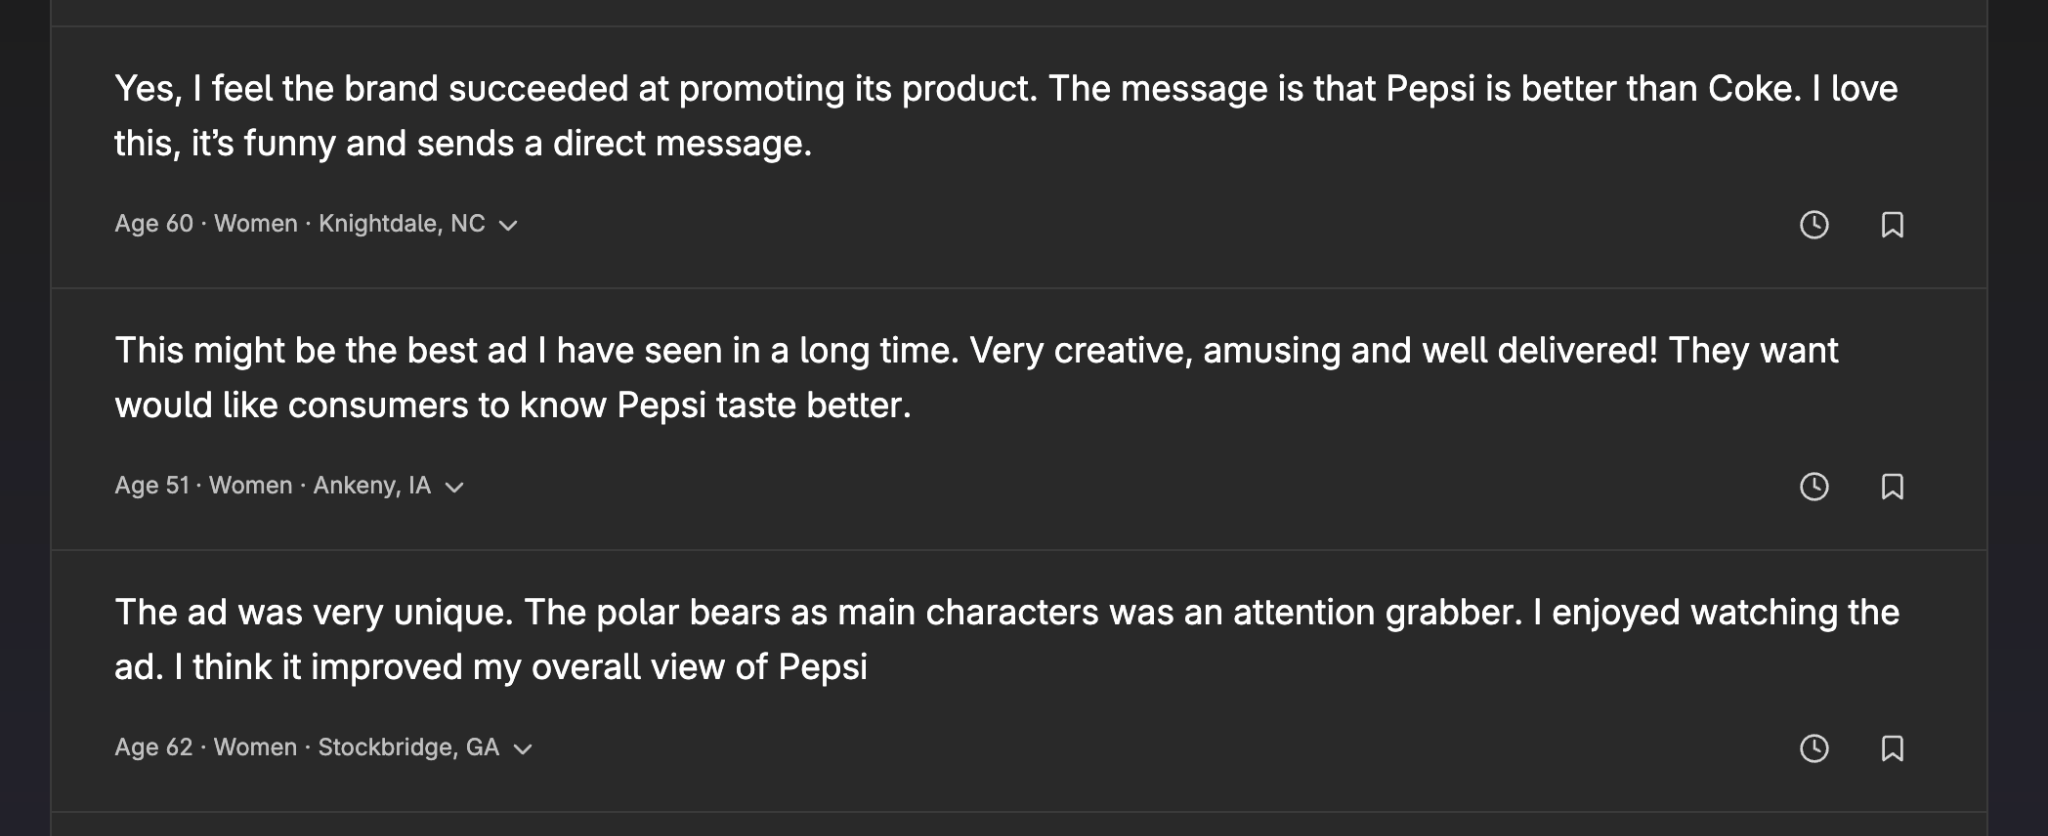Click the "Age 60" respondent label
Screen dimensions: 2048x836
[x=154, y=224]
